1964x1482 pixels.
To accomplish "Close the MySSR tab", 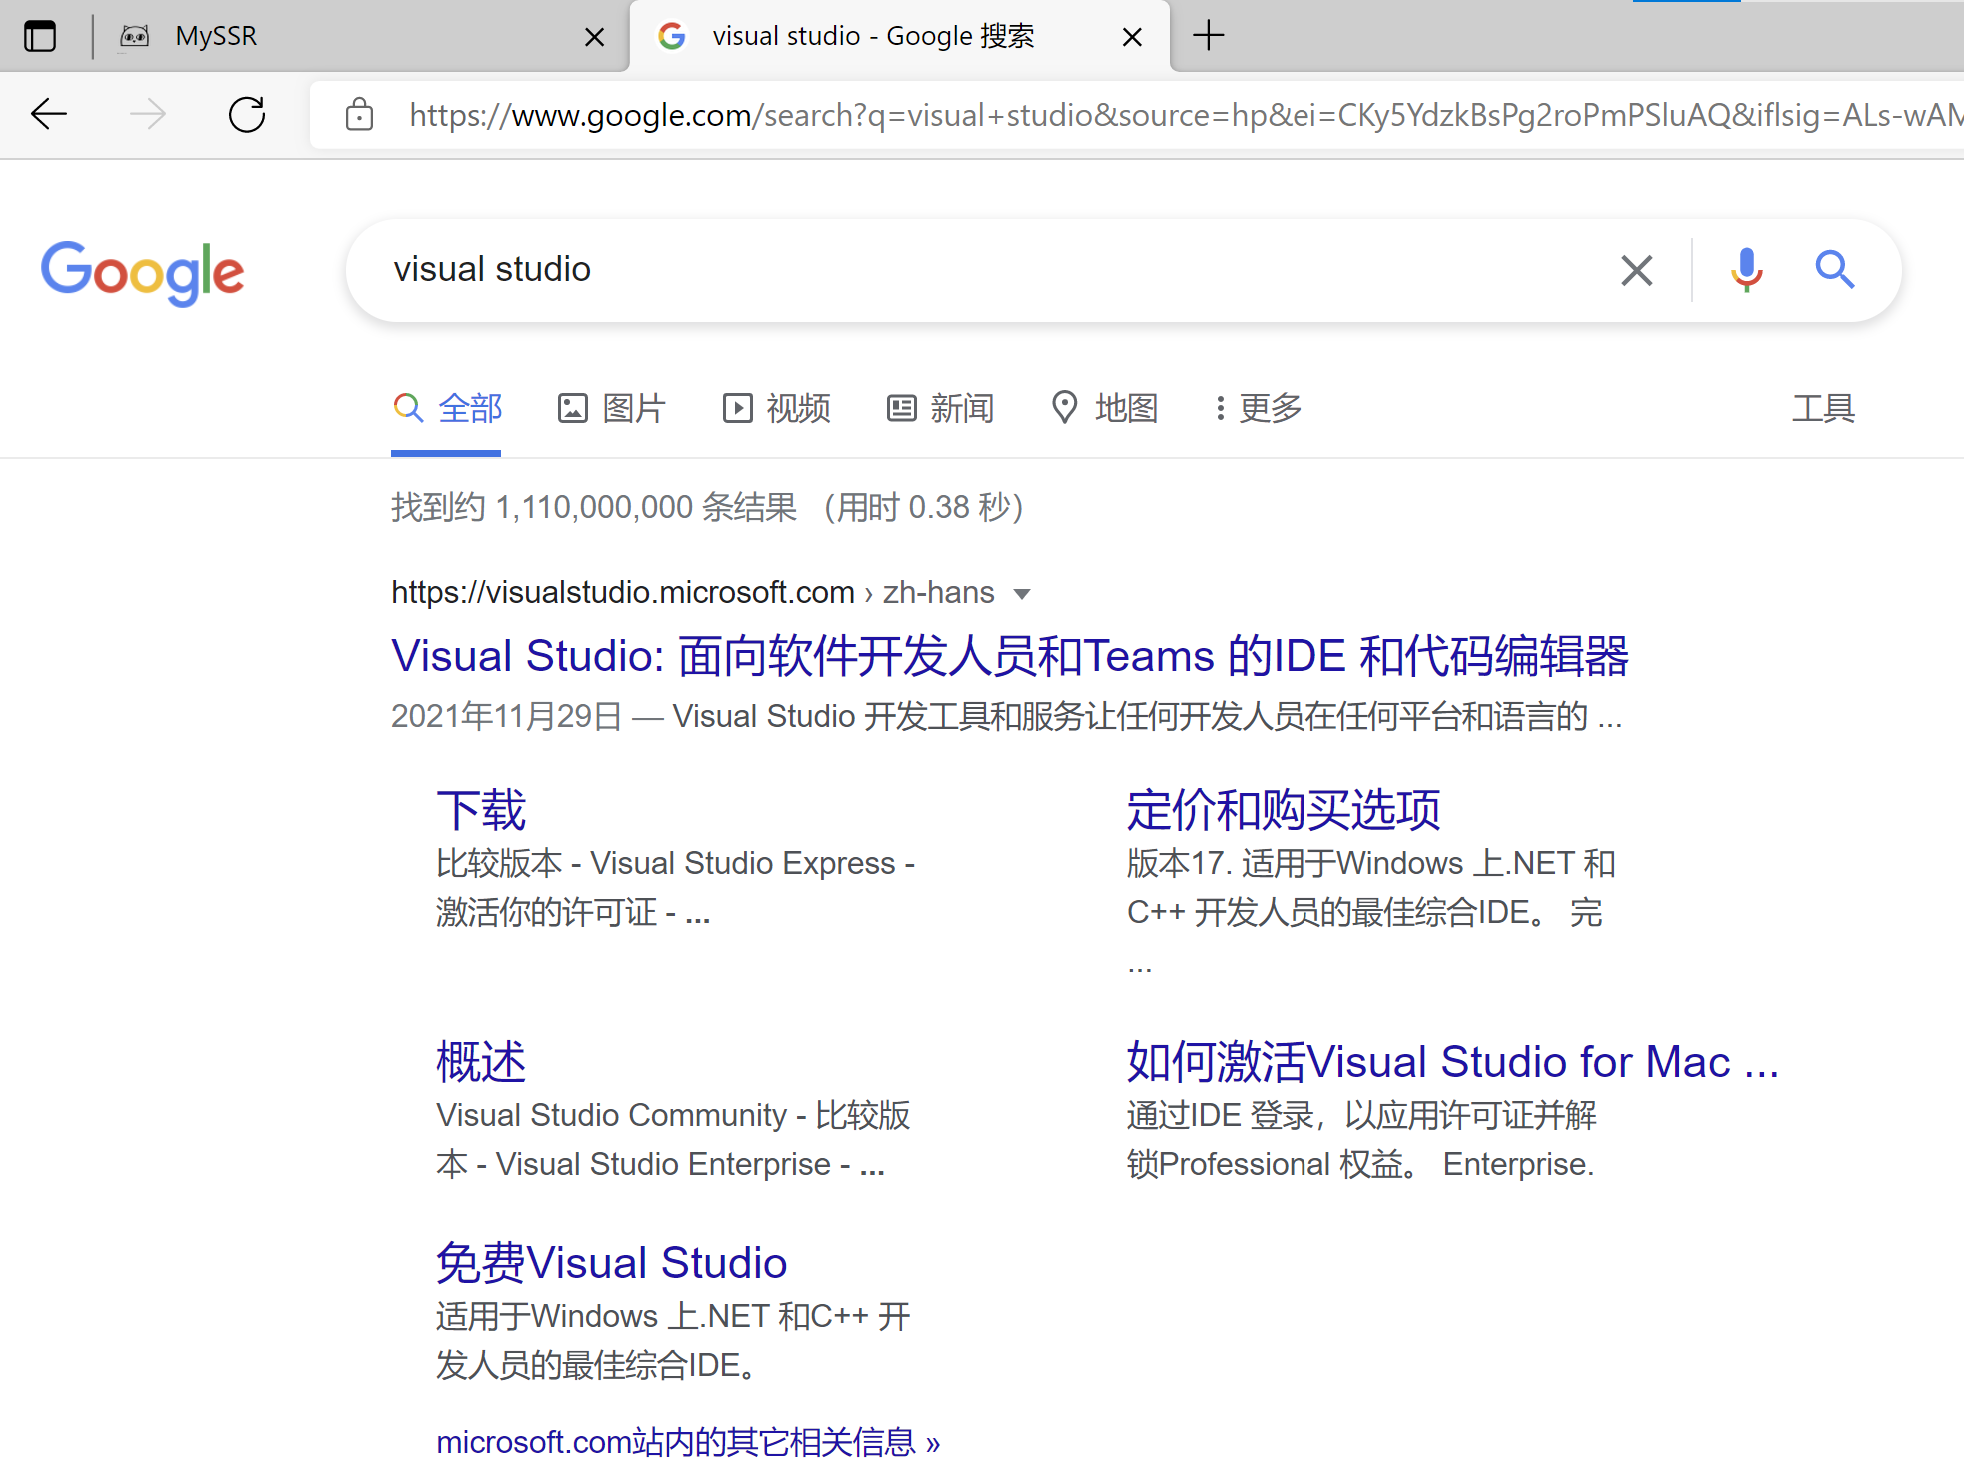I will coord(594,37).
